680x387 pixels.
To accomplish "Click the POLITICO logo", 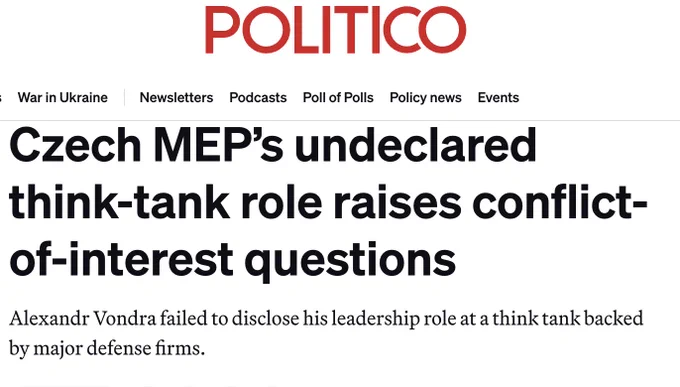I will pos(336,30).
